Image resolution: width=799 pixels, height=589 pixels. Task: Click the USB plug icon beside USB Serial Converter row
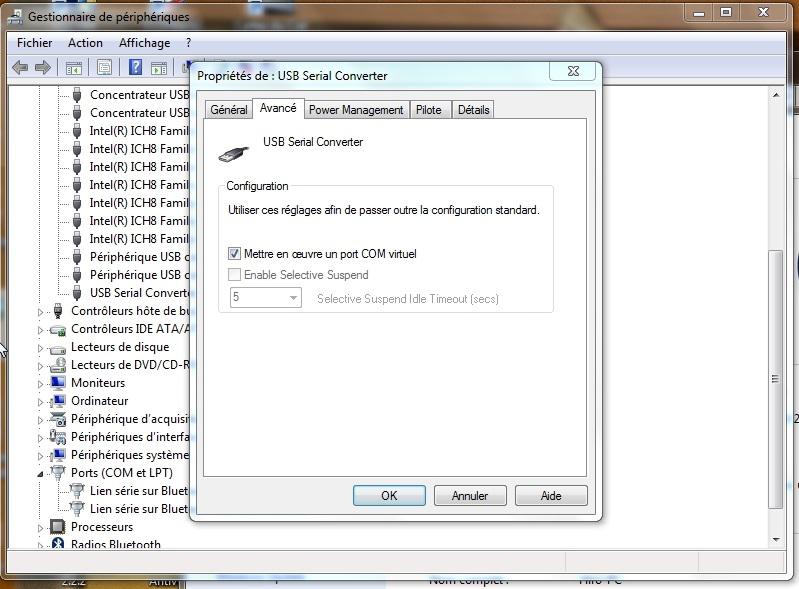point(77,293)
